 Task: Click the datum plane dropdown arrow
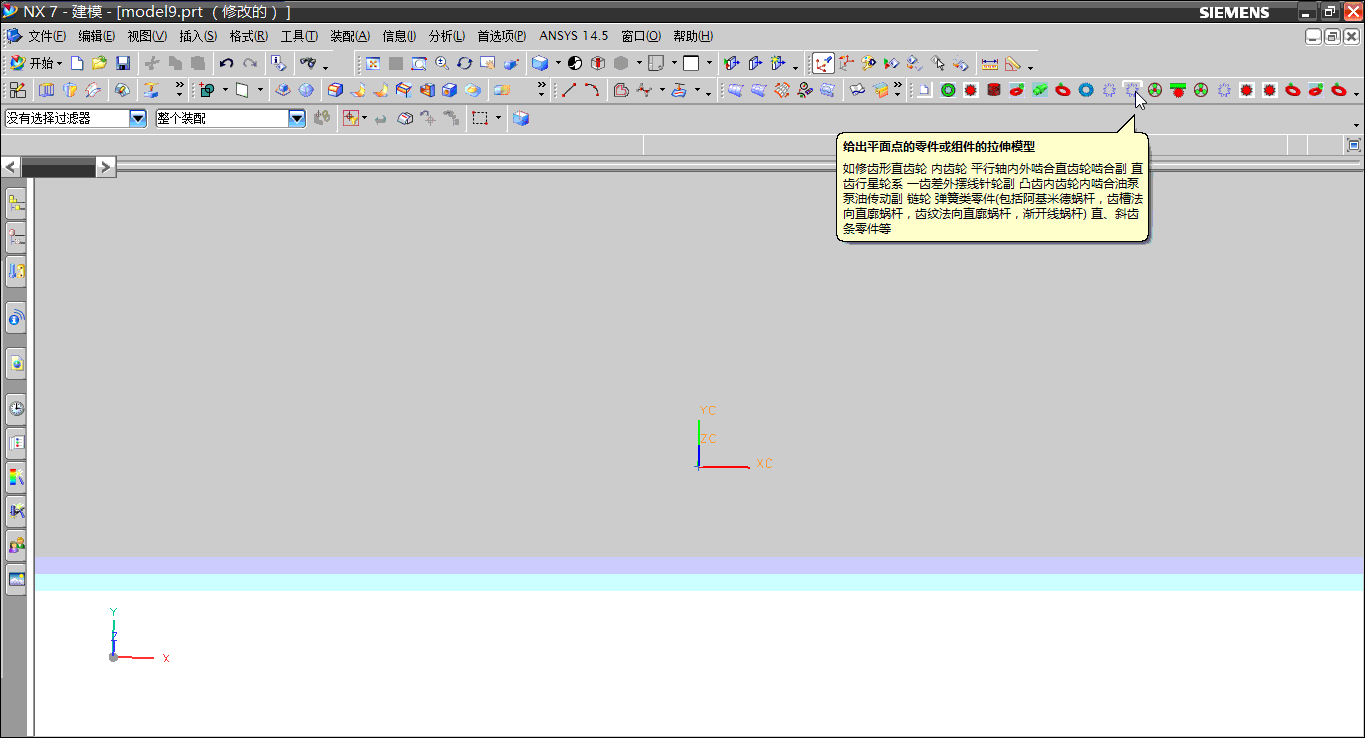[x=261, y=90]
